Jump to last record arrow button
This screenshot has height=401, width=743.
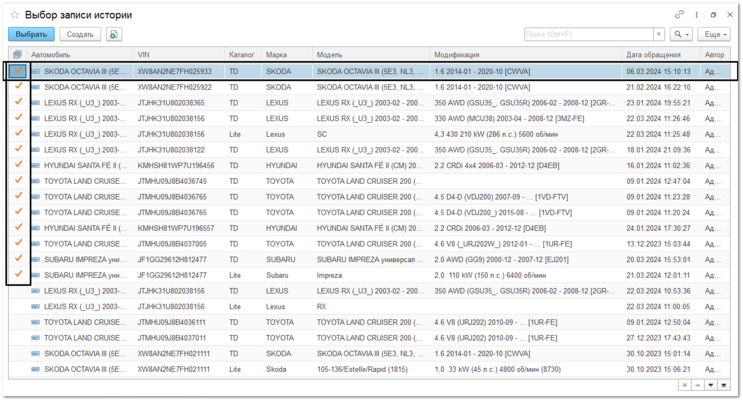[724, 385]
